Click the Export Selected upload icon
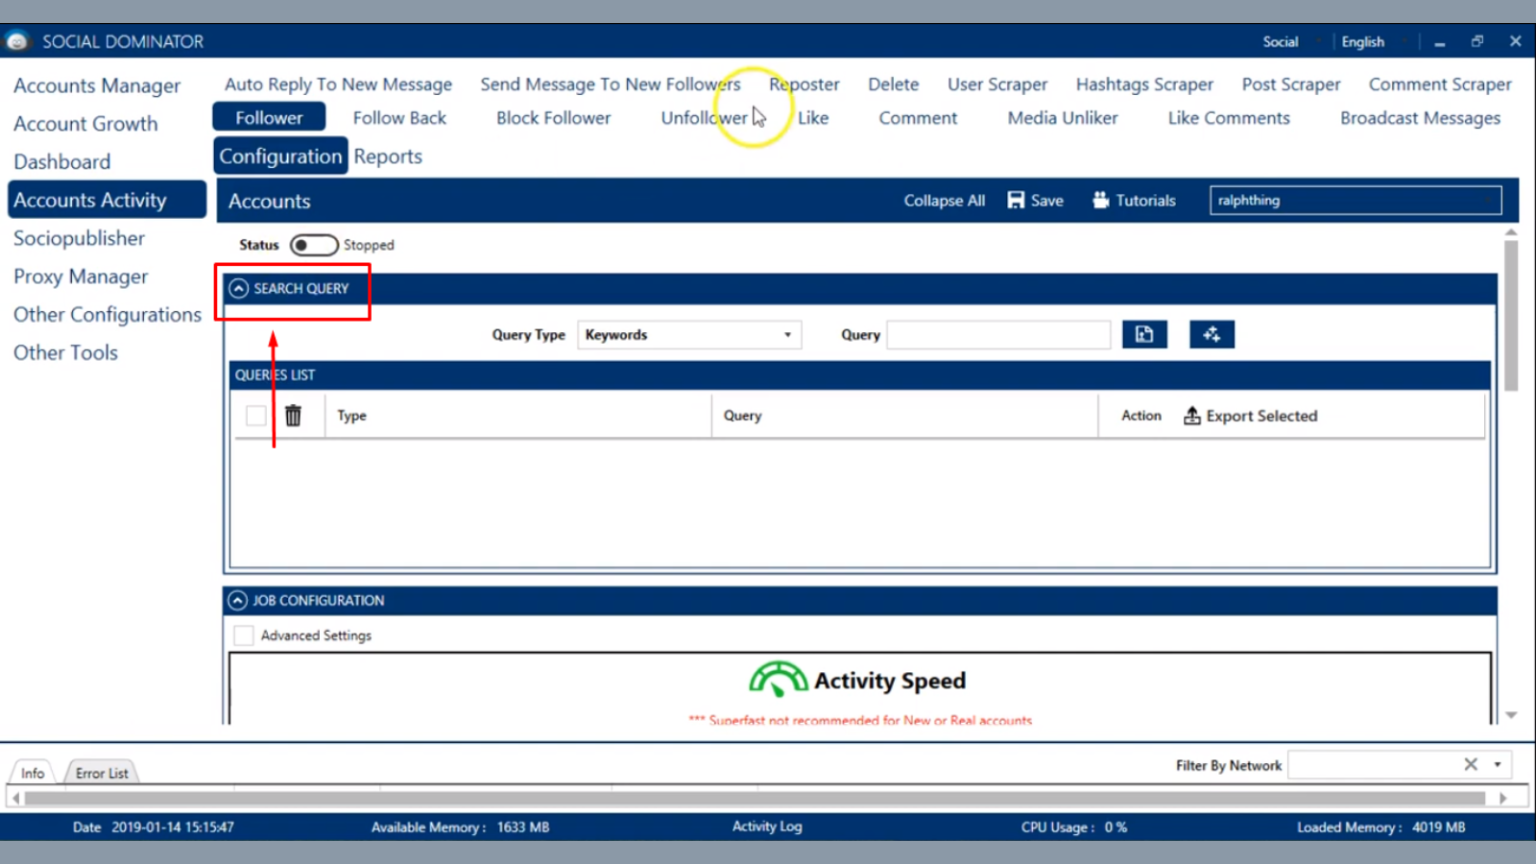 click(1192, 415)
